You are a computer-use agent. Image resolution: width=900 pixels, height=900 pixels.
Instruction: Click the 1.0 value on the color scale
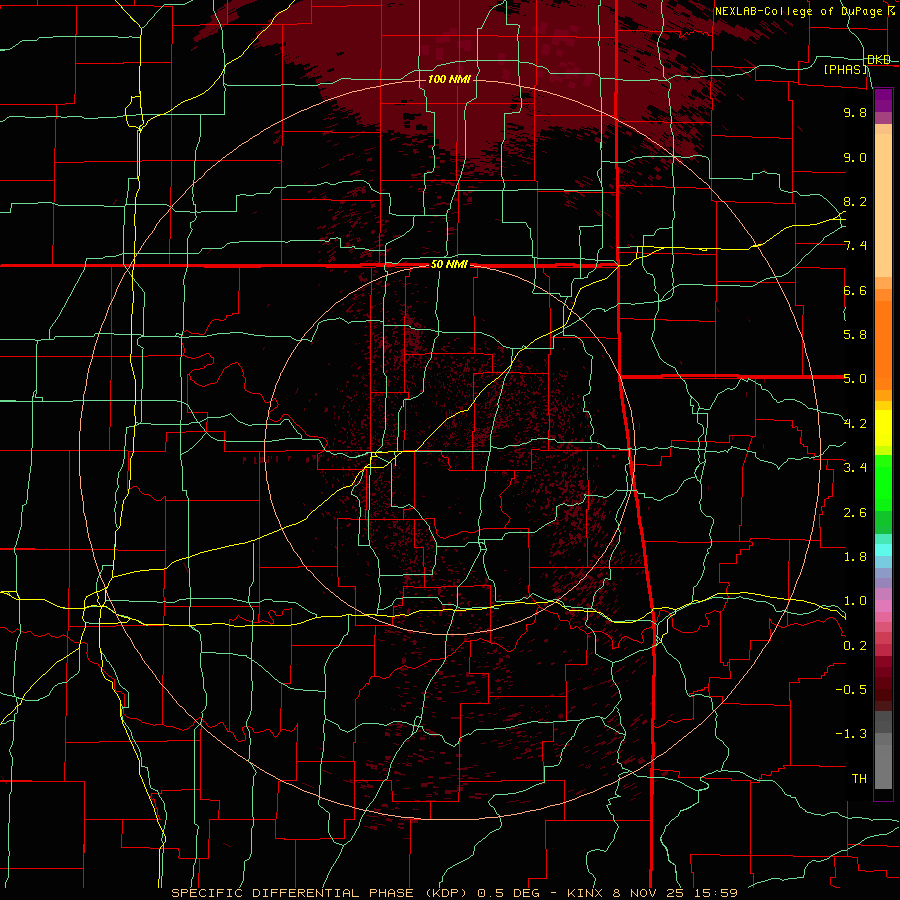[855, 602]
